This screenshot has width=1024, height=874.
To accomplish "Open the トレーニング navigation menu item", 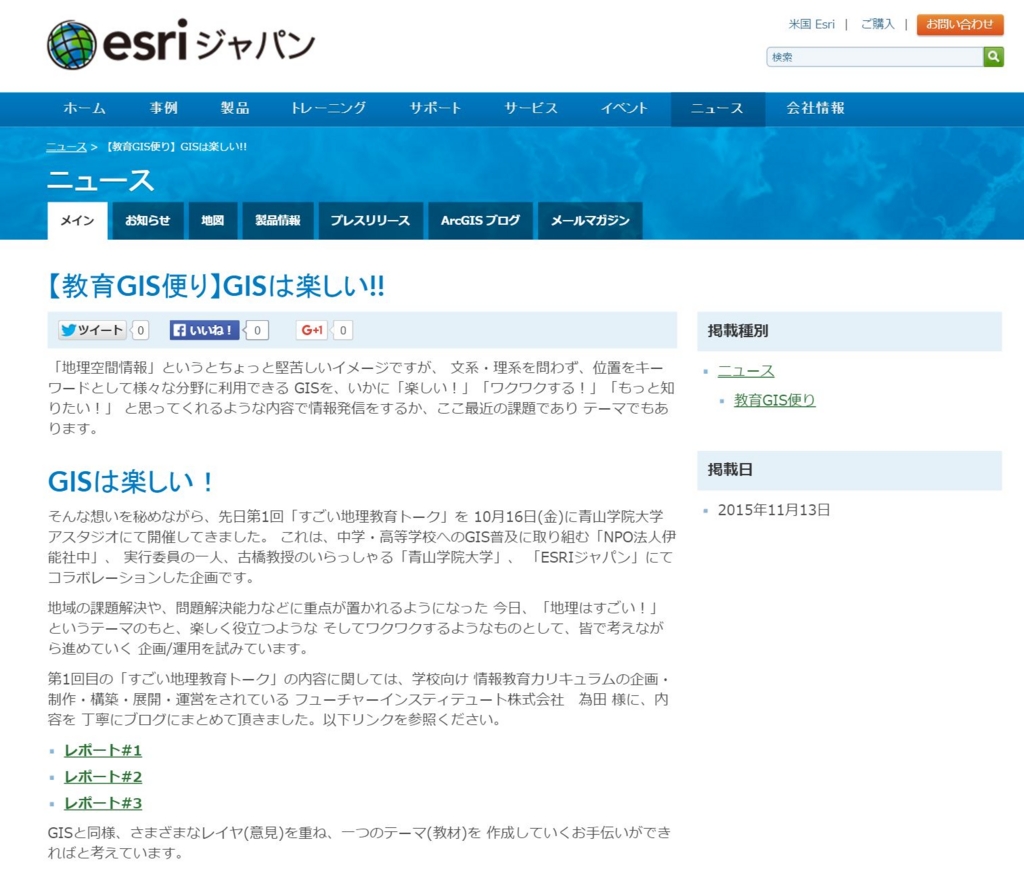I will pyautogui.click(x=327, y=109).
